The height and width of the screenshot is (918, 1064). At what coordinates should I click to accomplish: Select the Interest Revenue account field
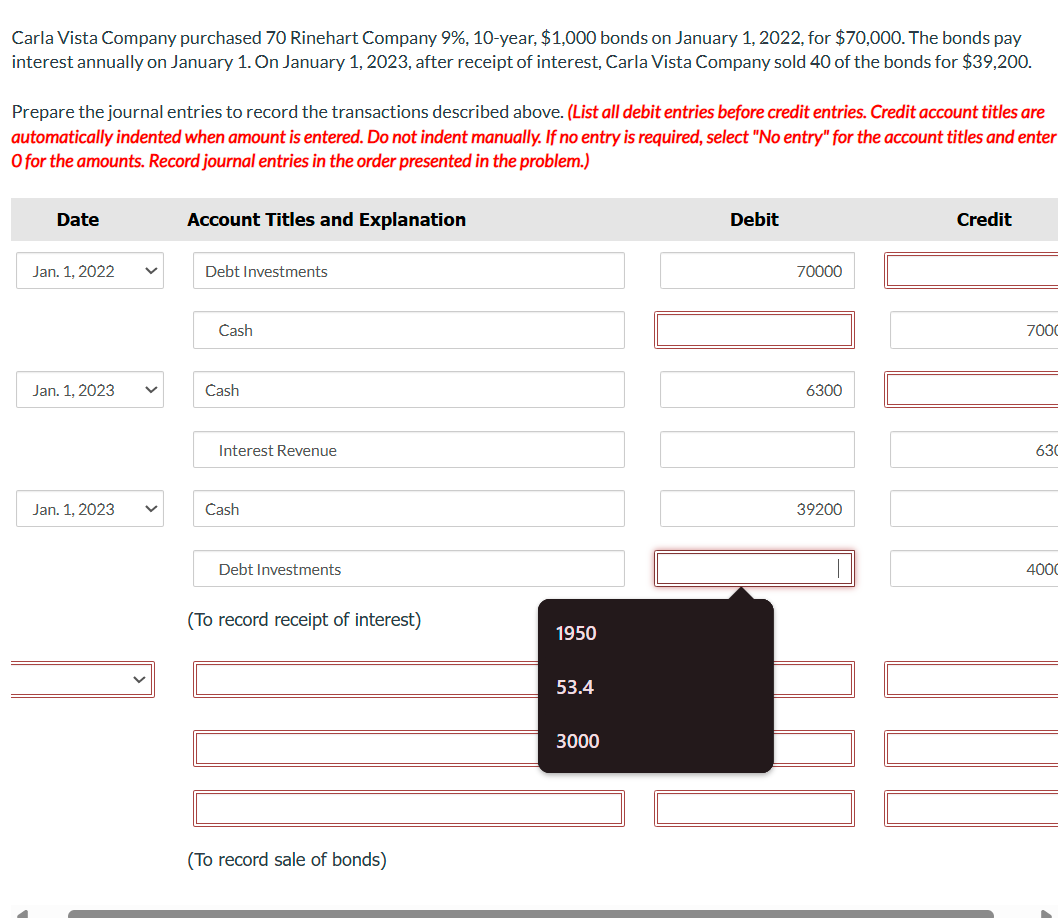point(408,449)
